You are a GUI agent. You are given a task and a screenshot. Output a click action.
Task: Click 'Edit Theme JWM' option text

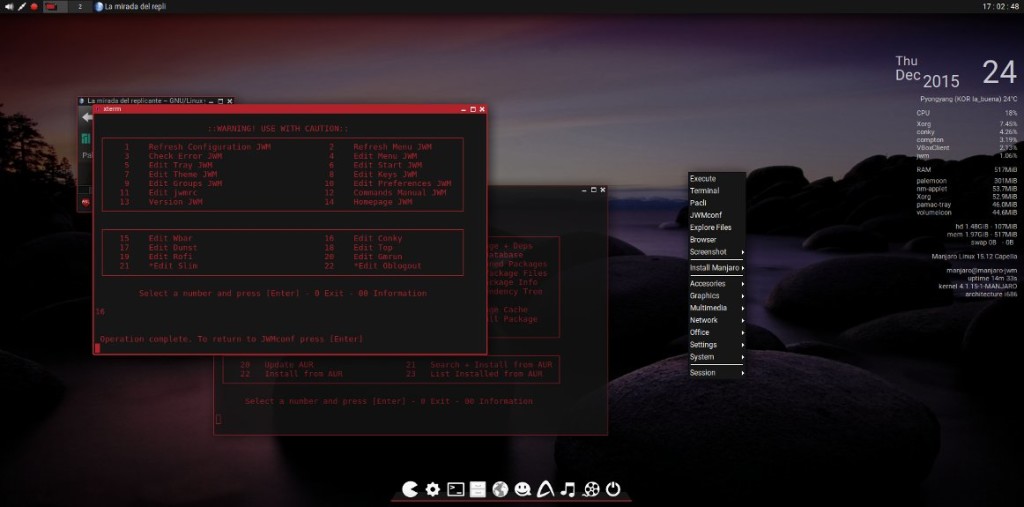pos(182,174)
